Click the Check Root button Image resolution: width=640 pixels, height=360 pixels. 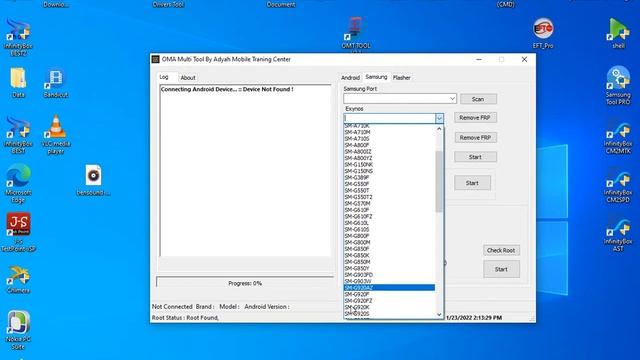point(501,250)
